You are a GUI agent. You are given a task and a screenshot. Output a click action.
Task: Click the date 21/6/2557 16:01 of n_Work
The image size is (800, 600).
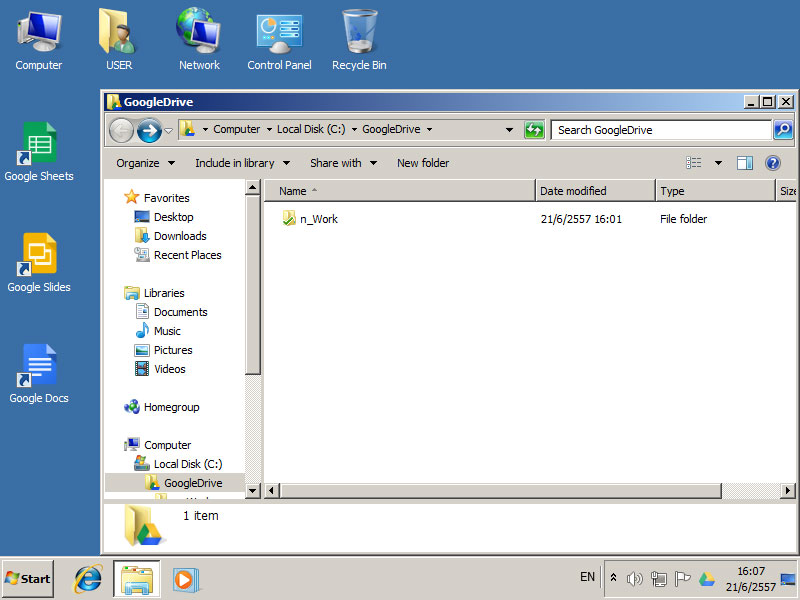(x=581, y=219)
